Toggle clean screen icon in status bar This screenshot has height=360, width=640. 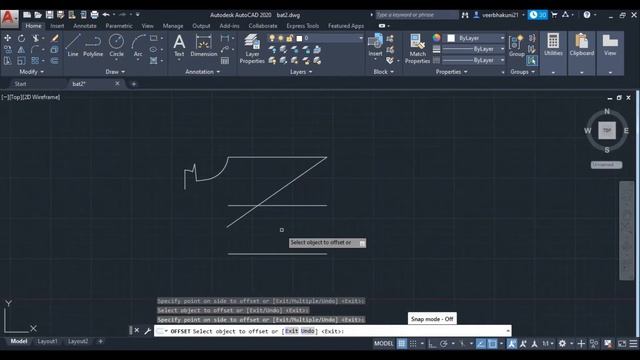pos(622,344)
